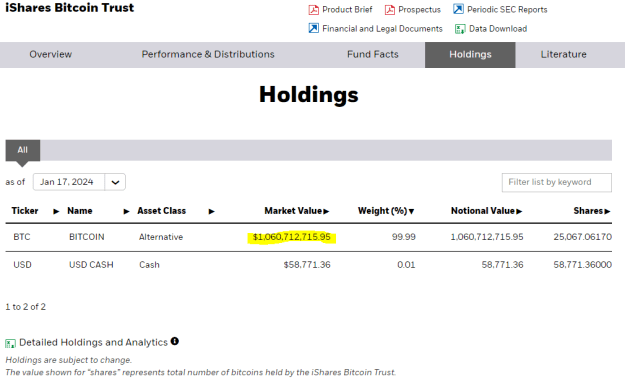The image size is (625, 382).
Task: Open the as-of date dropdown chevron
Action: click(x=115, y=182)
